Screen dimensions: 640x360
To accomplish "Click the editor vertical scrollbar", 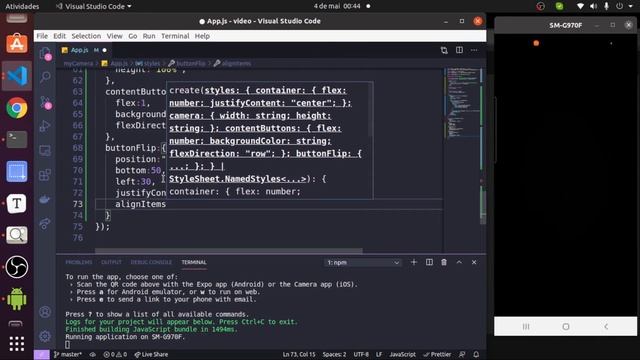I will click(x=483, y=205).
